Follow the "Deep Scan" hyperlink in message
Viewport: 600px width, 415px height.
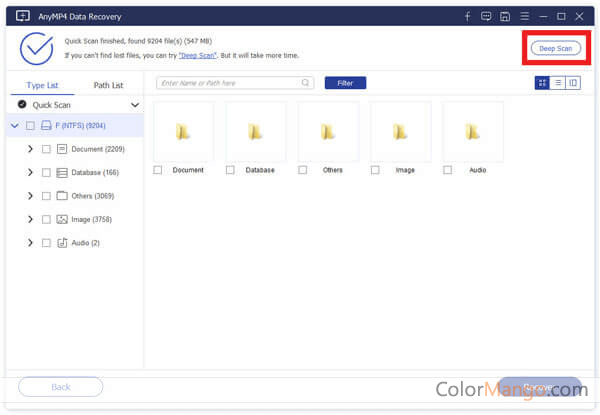tap(198, 55)
